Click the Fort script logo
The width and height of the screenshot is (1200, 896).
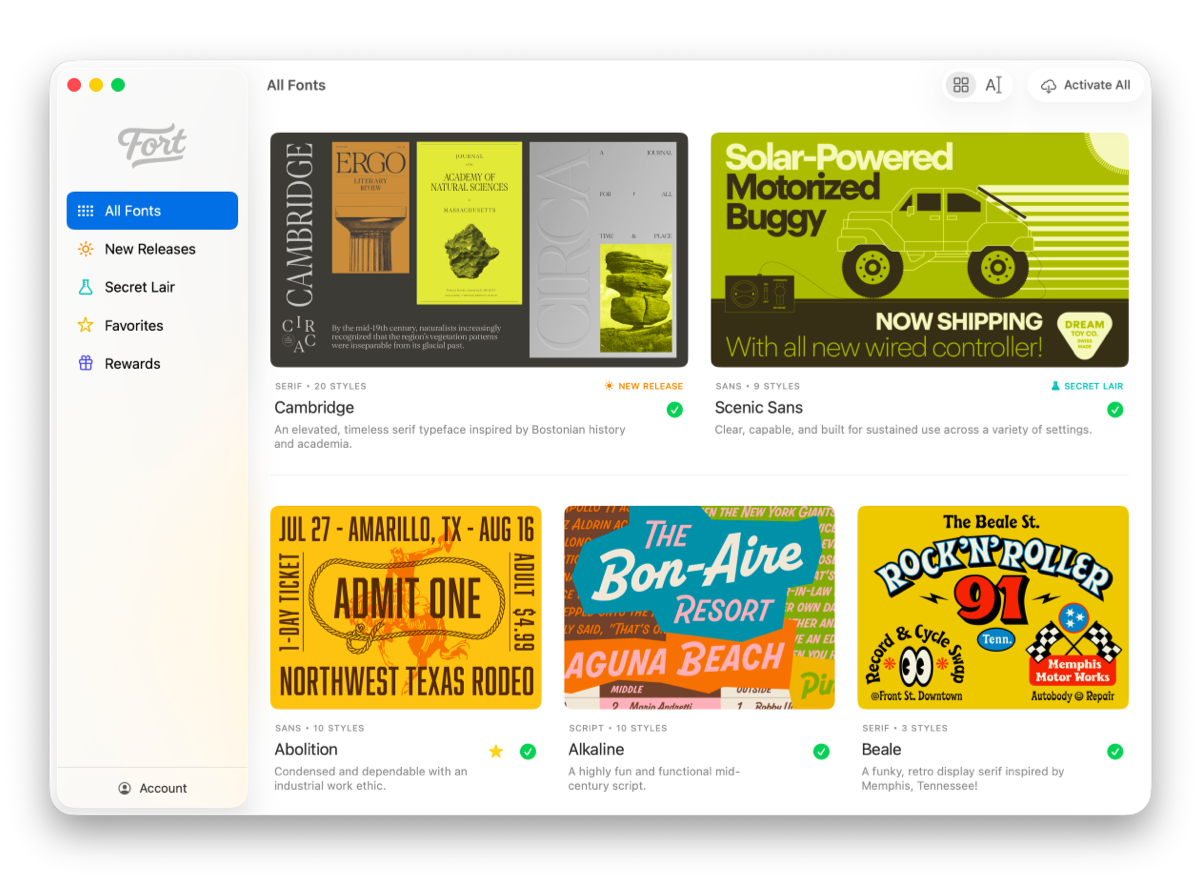point(152,144)
